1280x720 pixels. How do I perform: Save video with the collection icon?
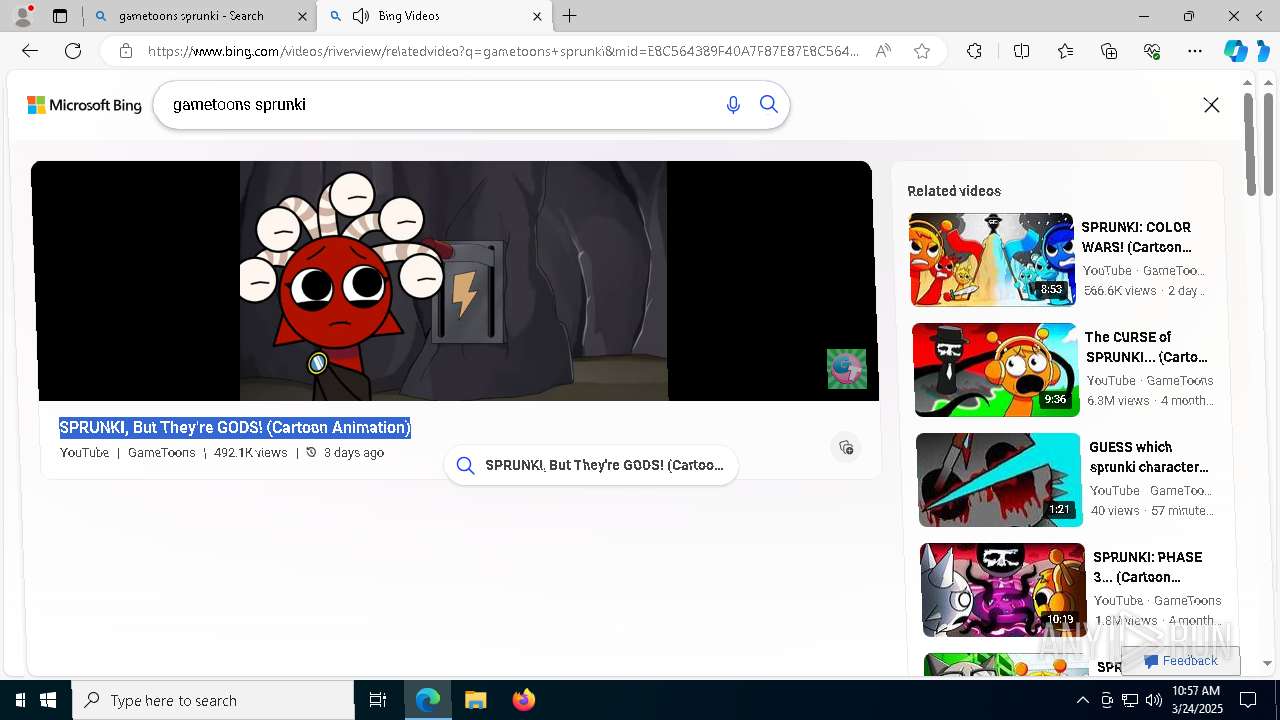tap(846, 447)
